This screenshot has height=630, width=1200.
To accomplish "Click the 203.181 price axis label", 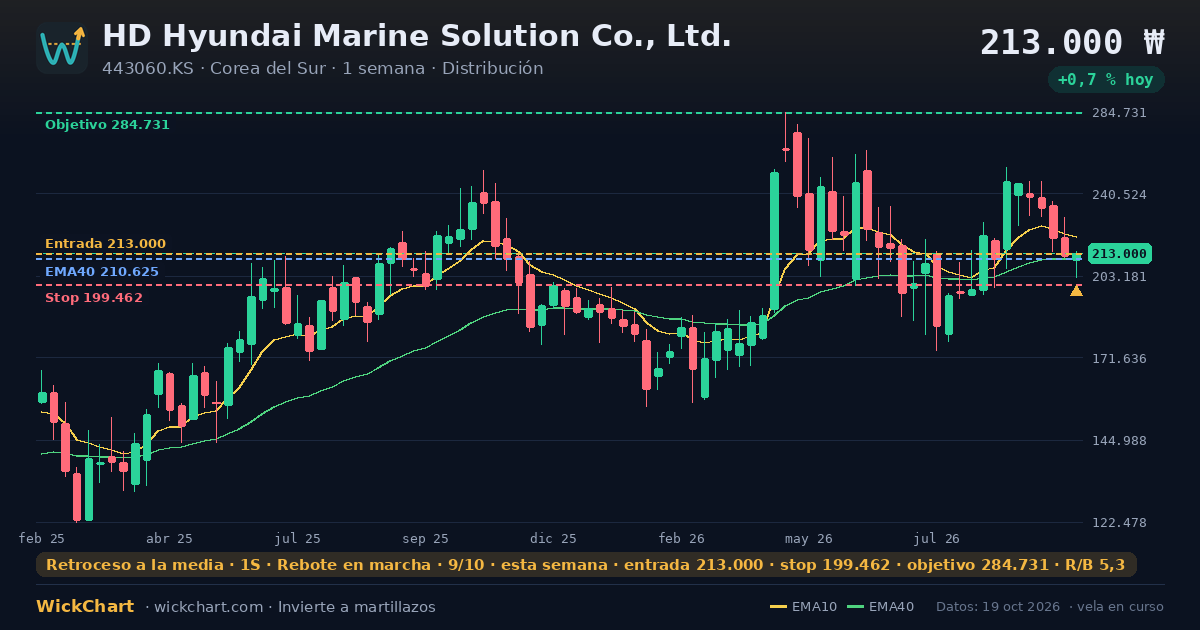I will 1119,277.
